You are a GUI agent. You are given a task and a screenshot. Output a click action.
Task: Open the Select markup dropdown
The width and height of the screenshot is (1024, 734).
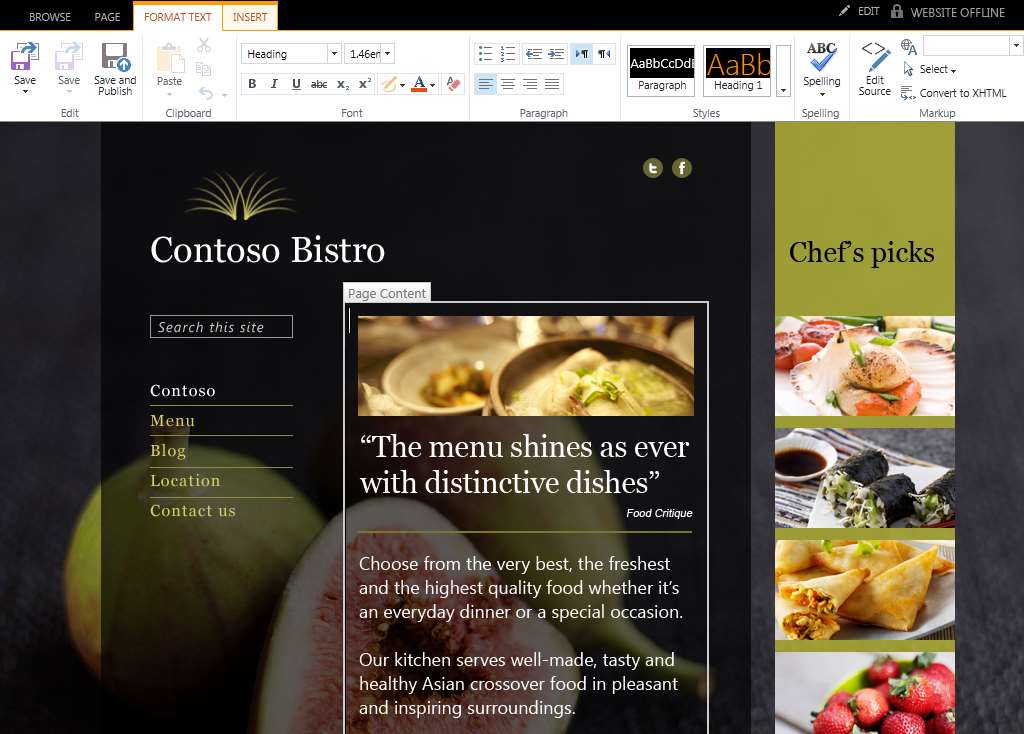click(937, 69)
